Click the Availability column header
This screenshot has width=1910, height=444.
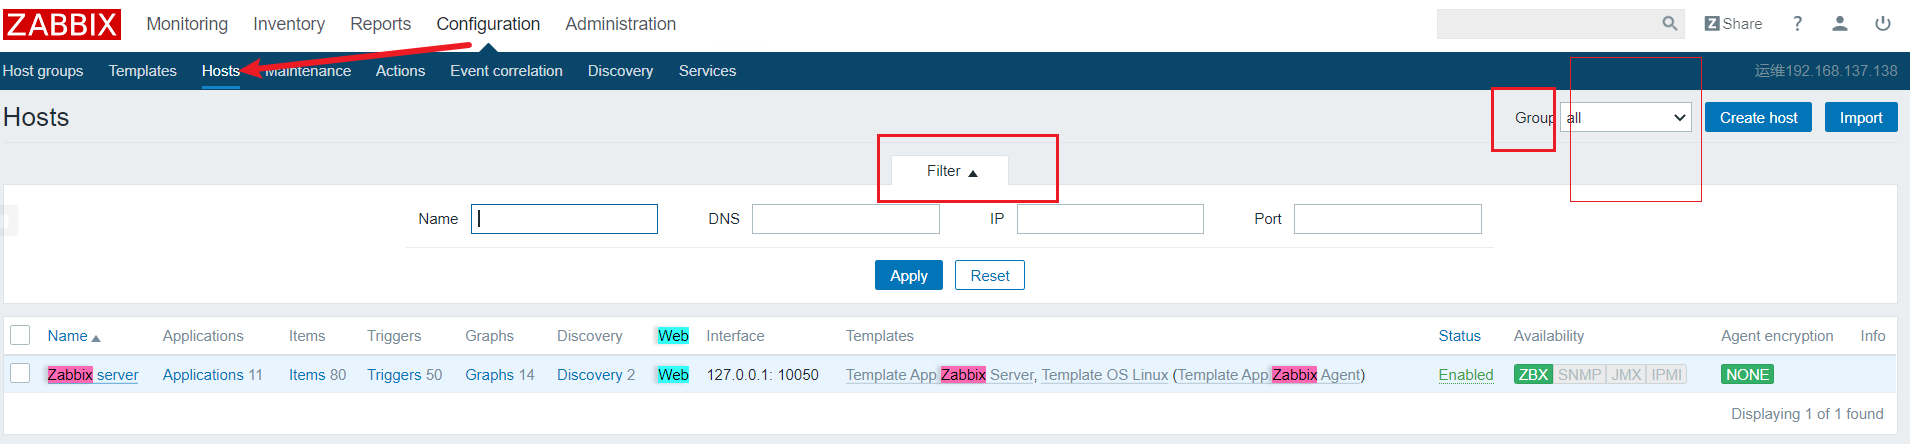pyautogui.click(x=1549, y=336)
